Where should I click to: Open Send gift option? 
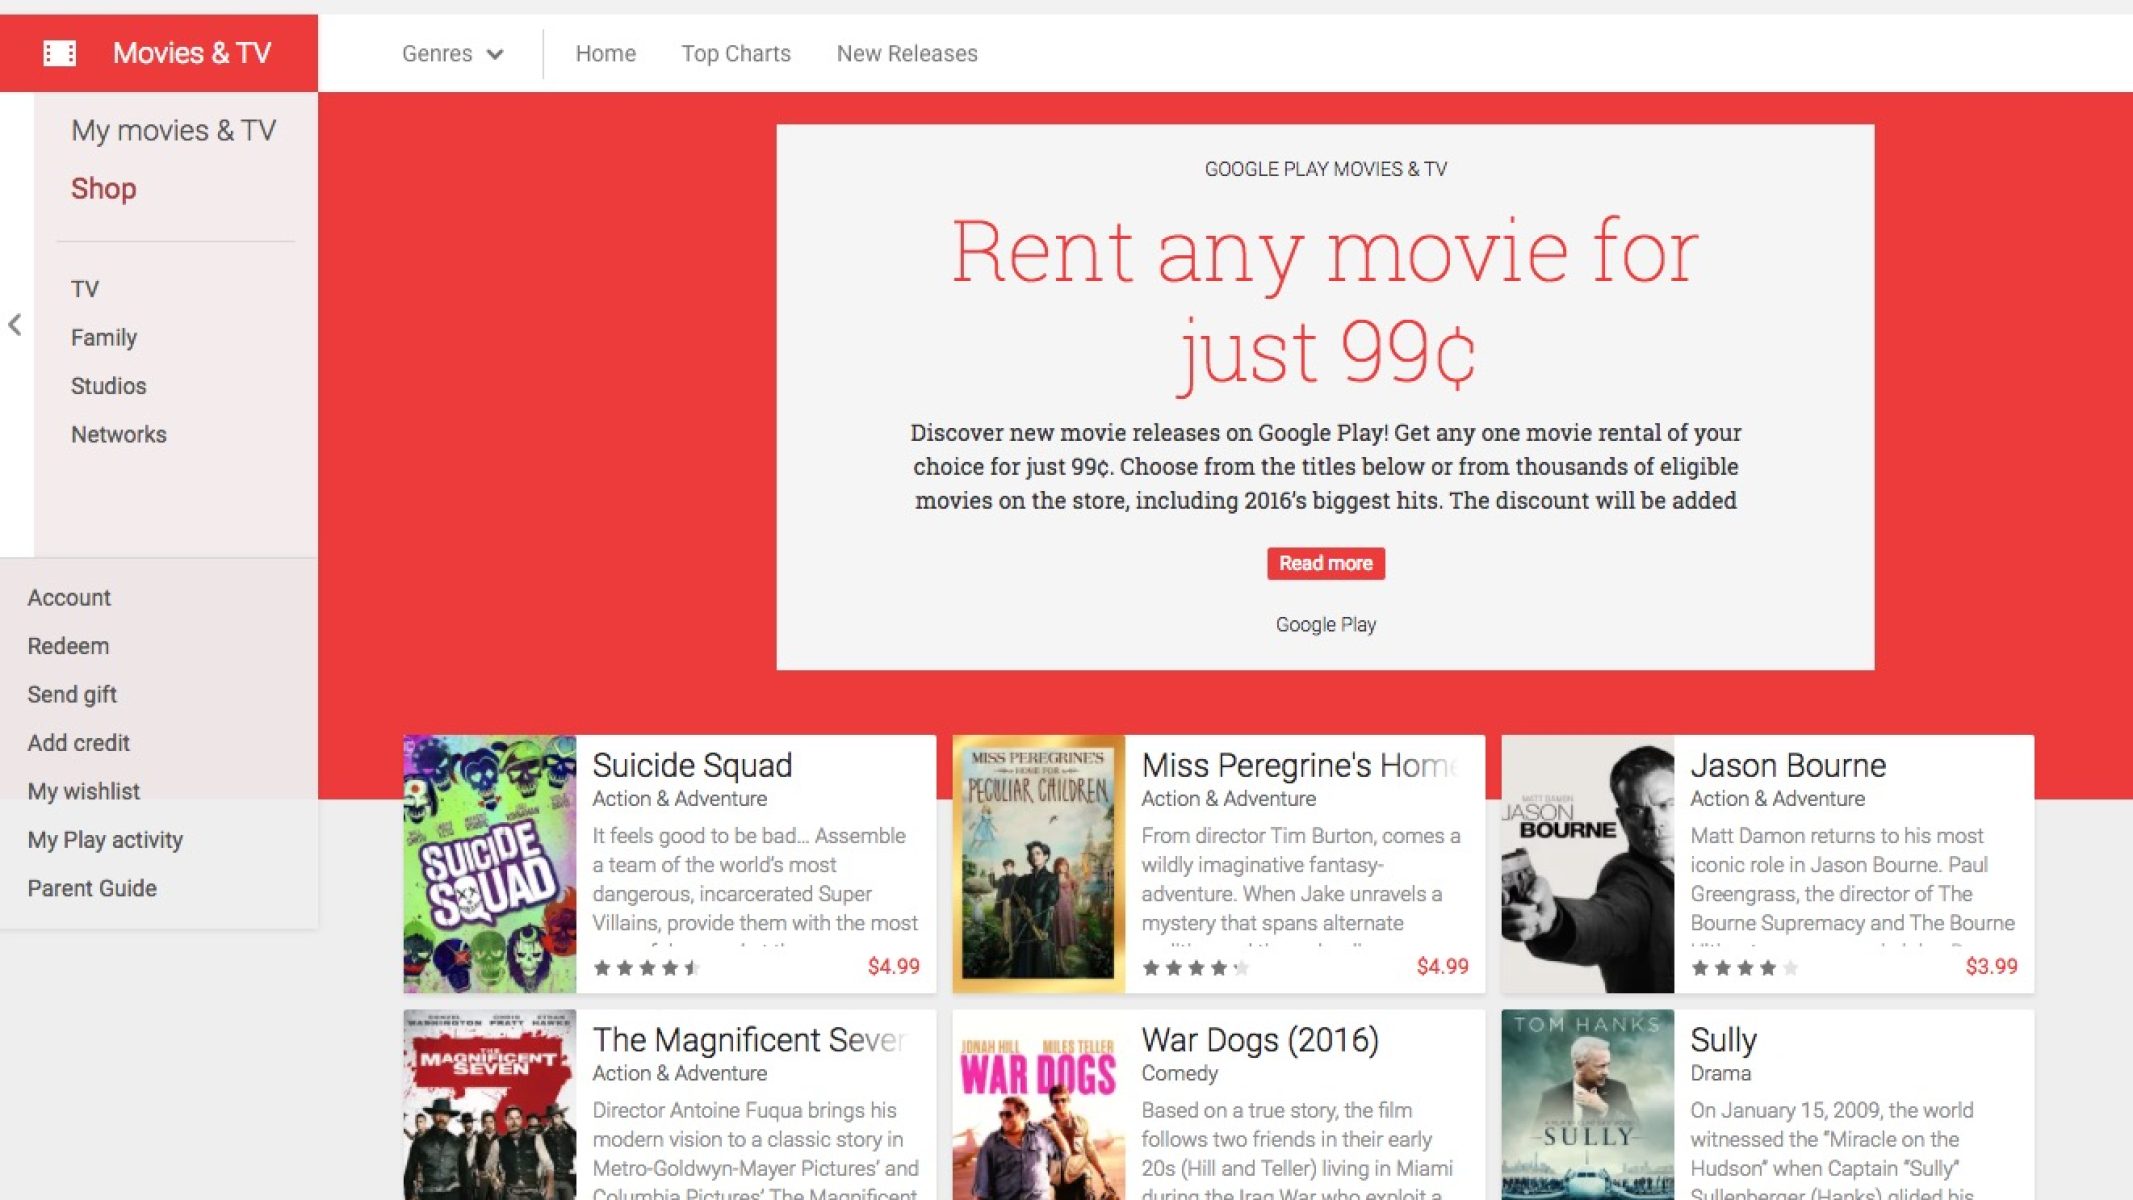click(x=72, y=694)
